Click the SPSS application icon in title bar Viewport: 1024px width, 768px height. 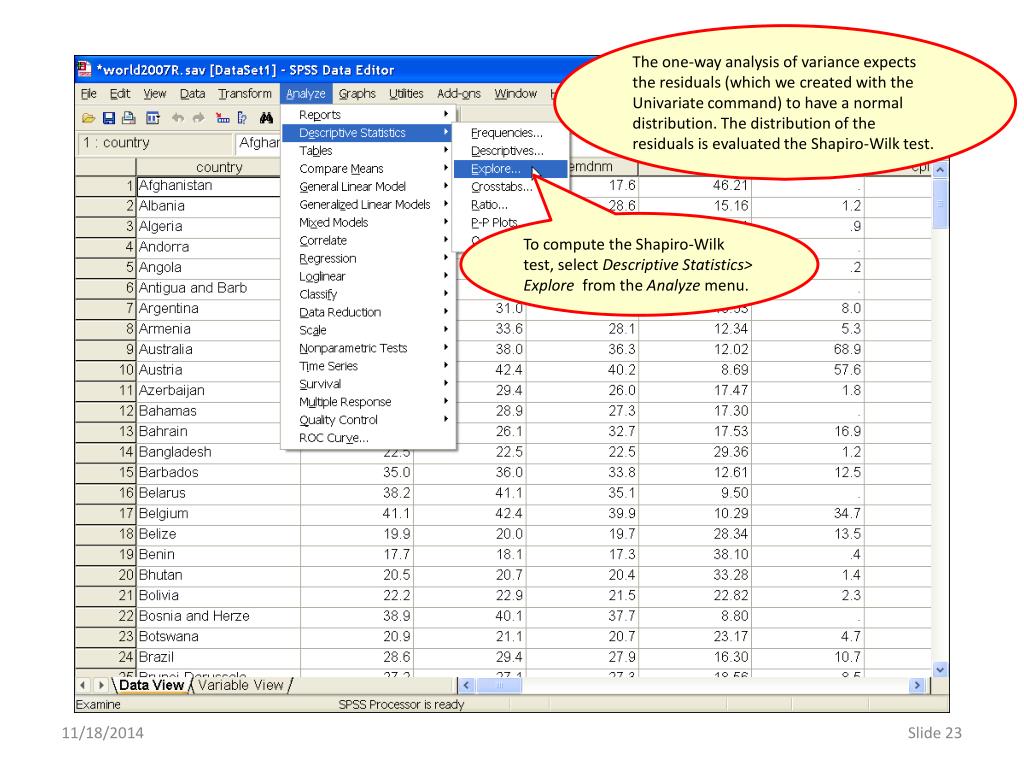(x=84, y=69)
